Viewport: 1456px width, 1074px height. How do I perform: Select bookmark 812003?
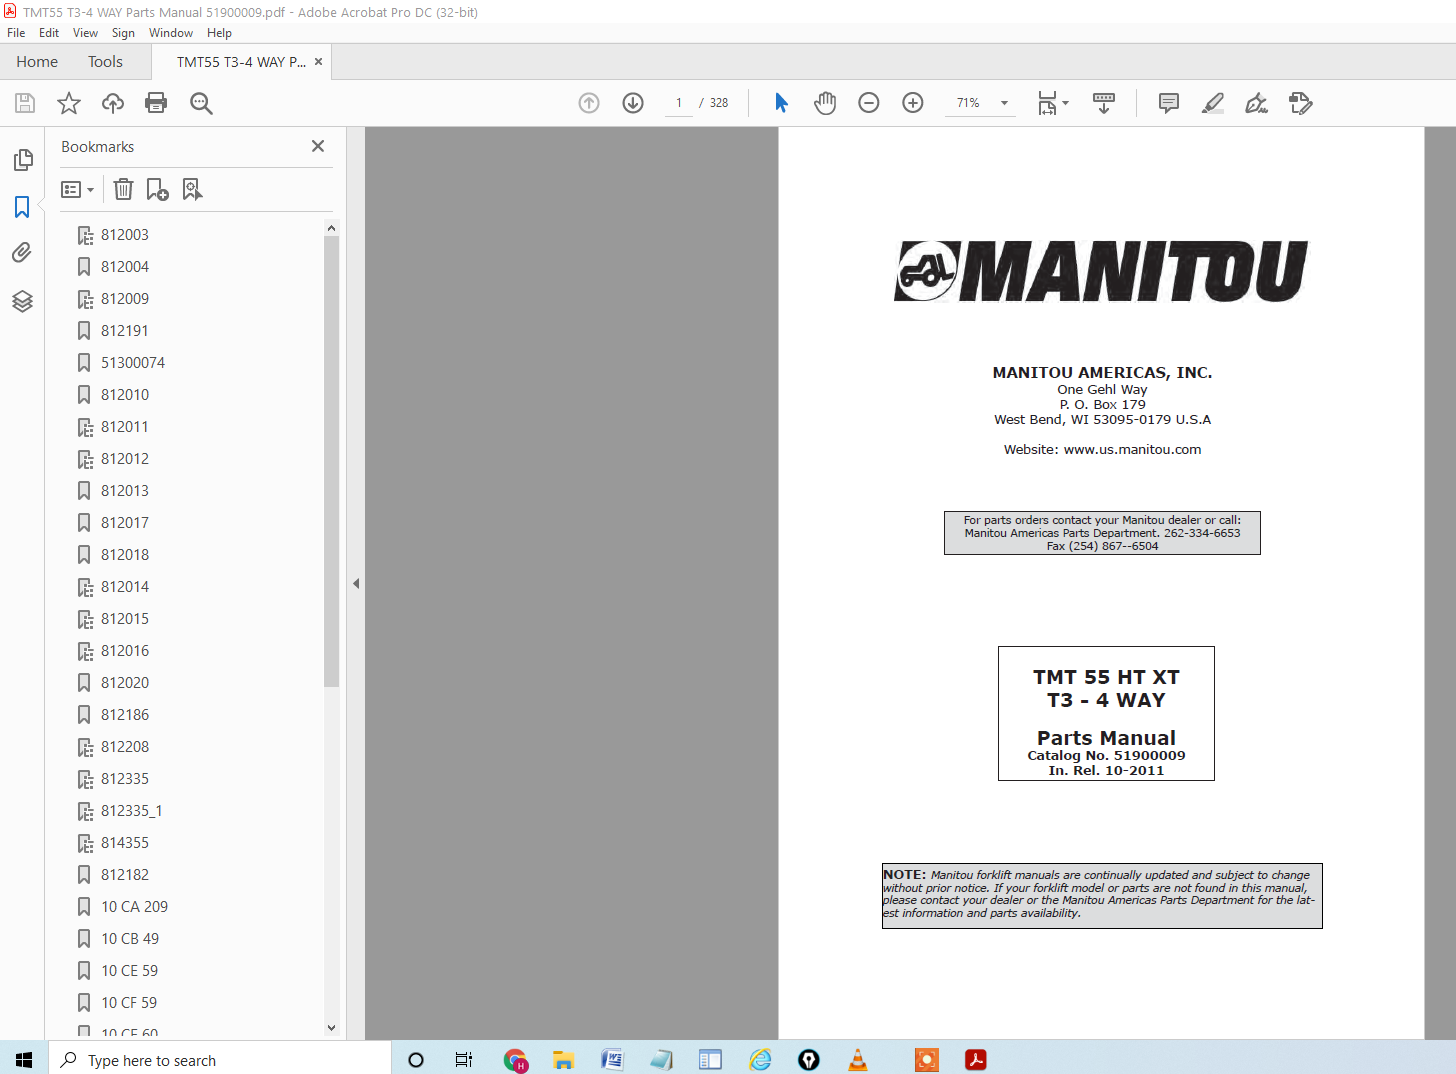tap(125, 235)
